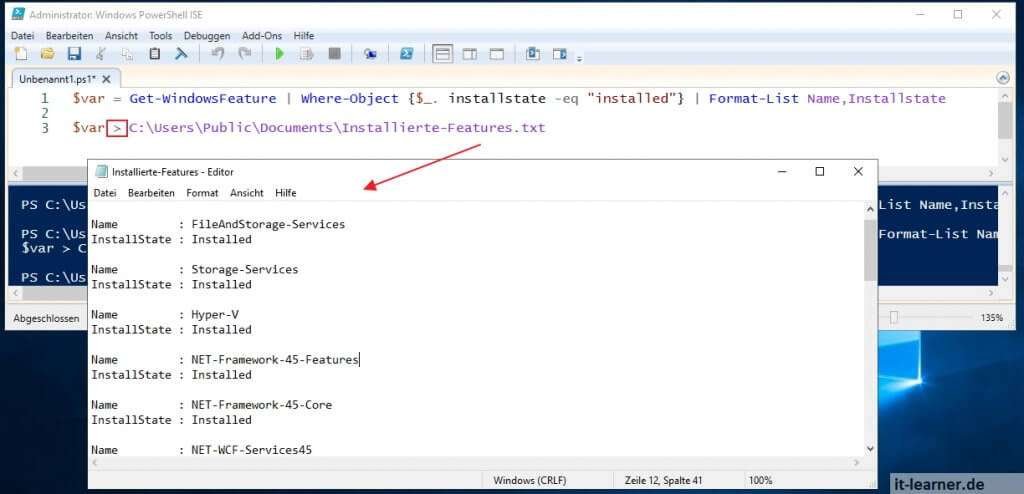Collapse the script pane with round chevron
This screenshot has width=1024, height=494.
click(x=1003, y=78)
